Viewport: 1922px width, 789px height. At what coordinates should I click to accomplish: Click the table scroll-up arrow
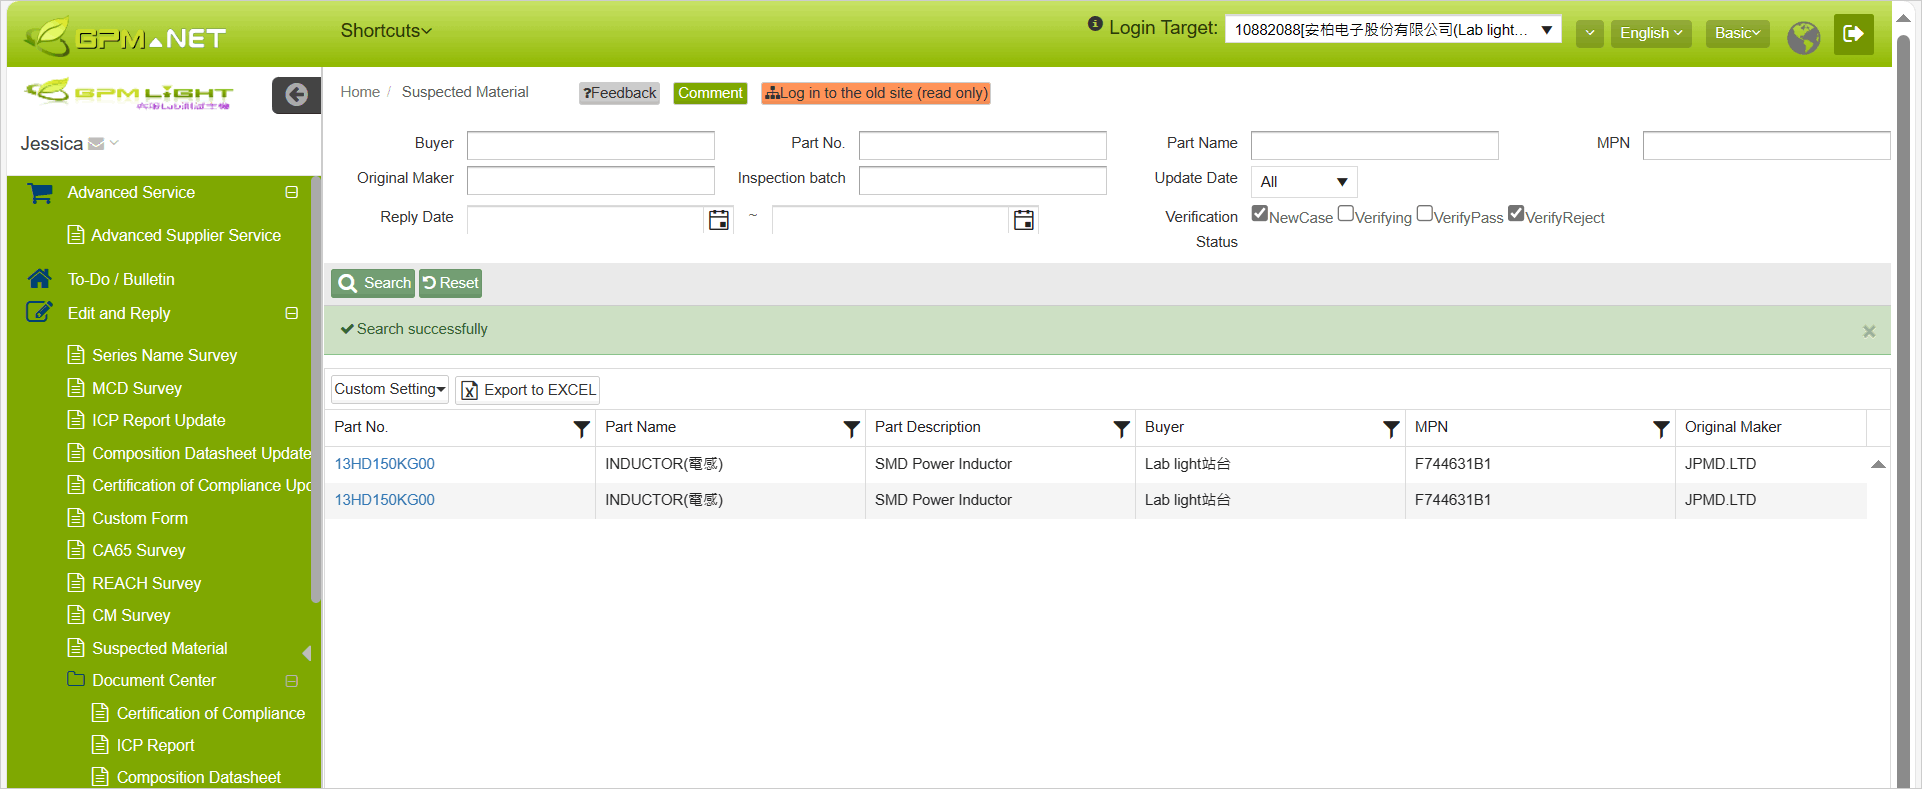tap(1878, 464)
